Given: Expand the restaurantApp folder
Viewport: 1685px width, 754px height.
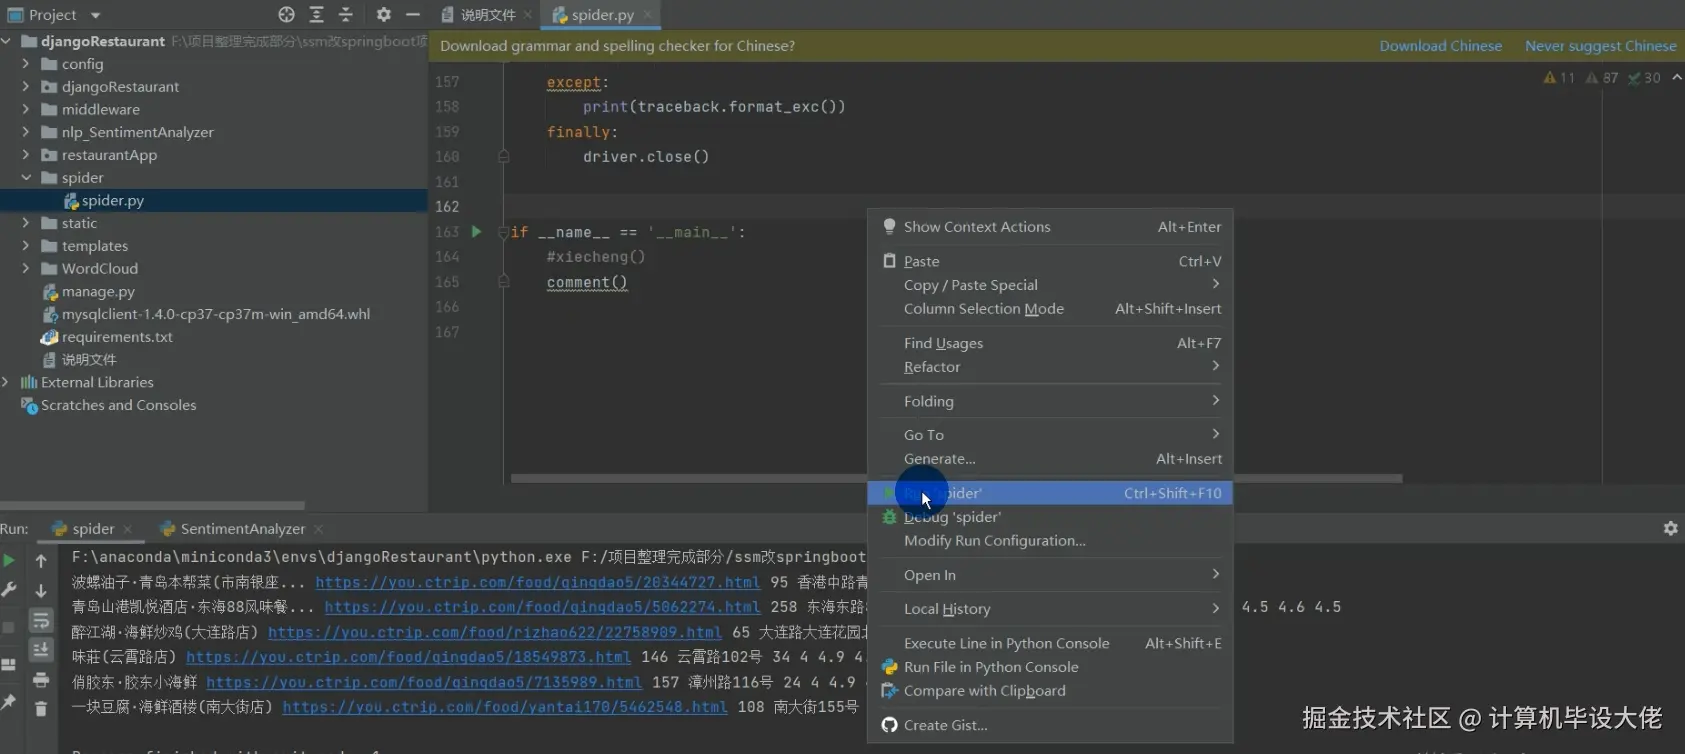Looking at the screenshot, I should pyautogui.click(x=26, y=155).
